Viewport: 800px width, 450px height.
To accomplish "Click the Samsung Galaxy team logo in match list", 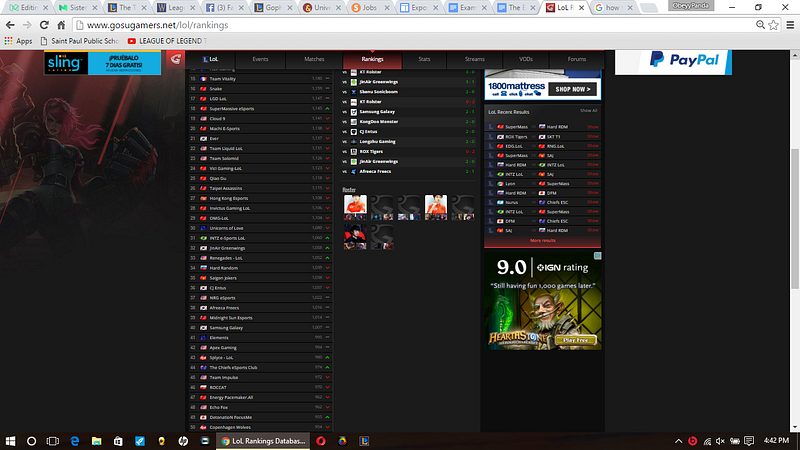I will [354, 112].
